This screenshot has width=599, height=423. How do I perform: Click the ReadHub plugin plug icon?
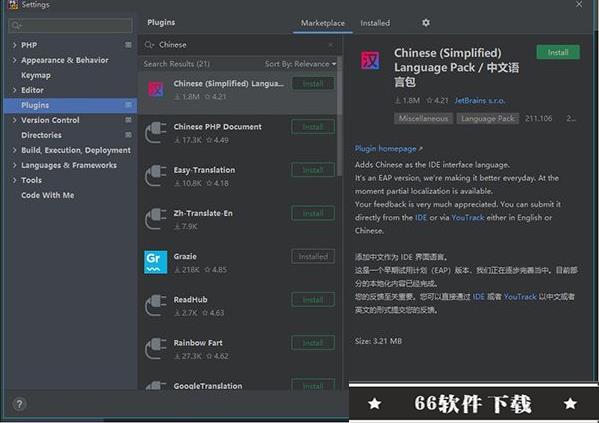155,305
